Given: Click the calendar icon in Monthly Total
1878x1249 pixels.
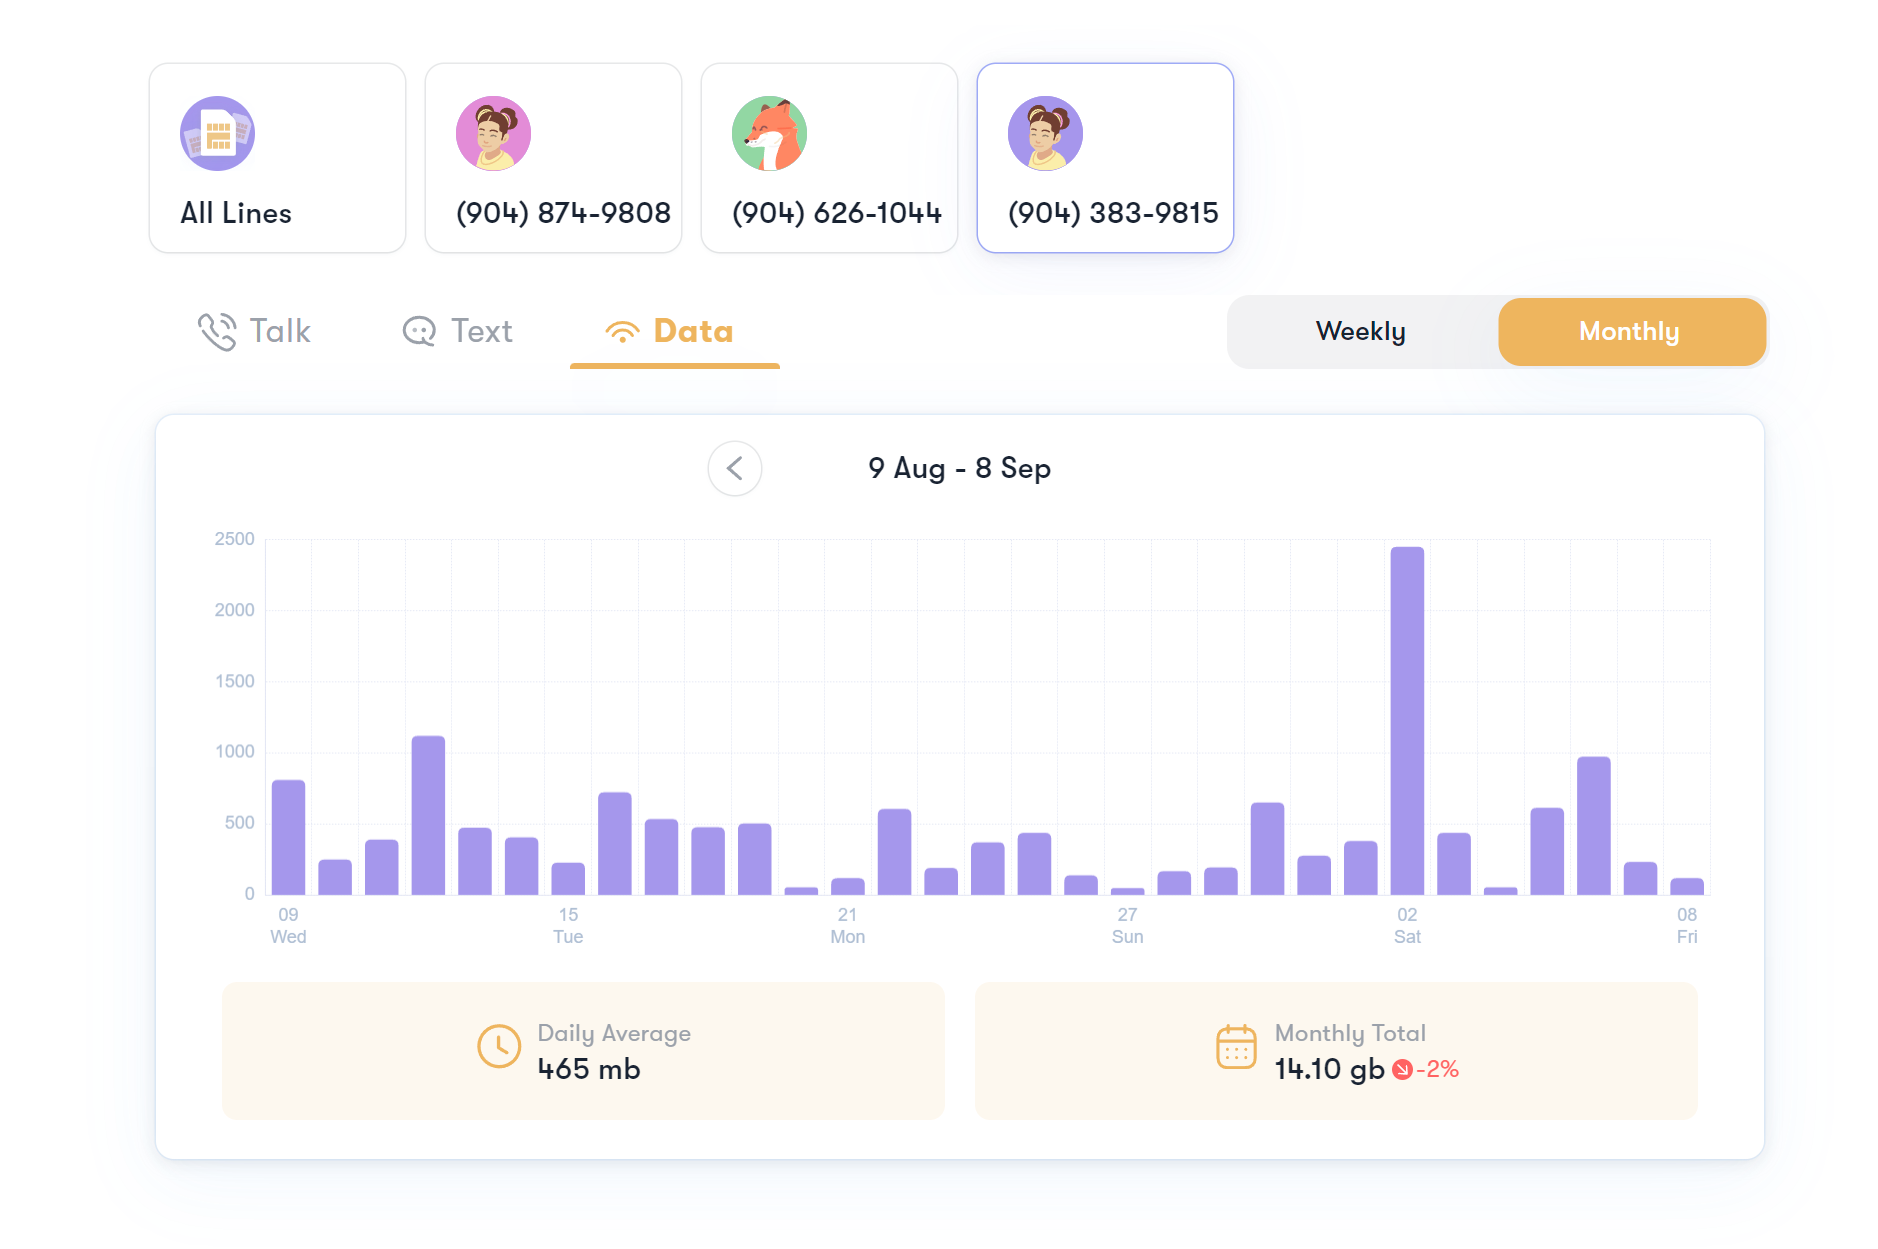Looking at the screenshot, I should click(x=1236, y=1047).
